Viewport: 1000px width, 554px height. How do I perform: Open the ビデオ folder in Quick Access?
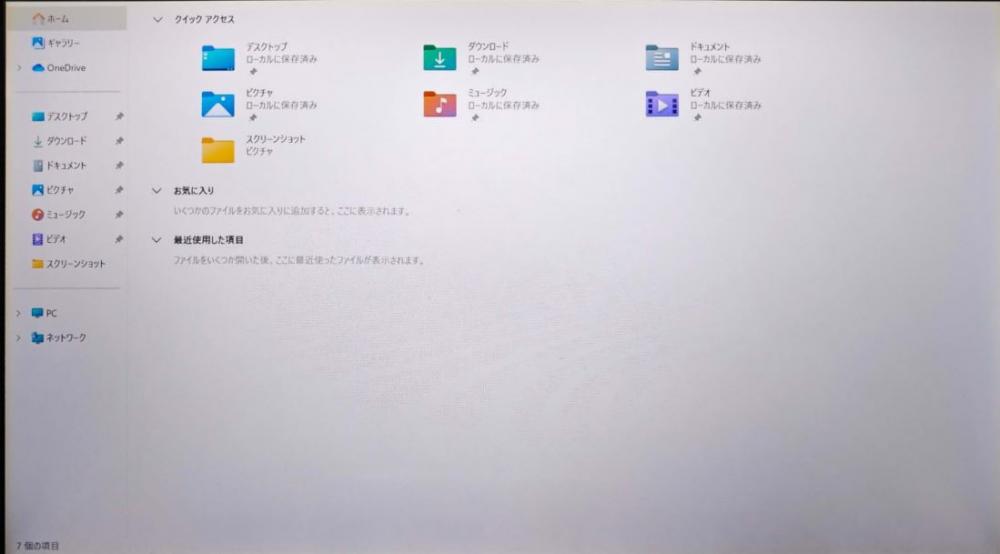[x=661, y=105]
